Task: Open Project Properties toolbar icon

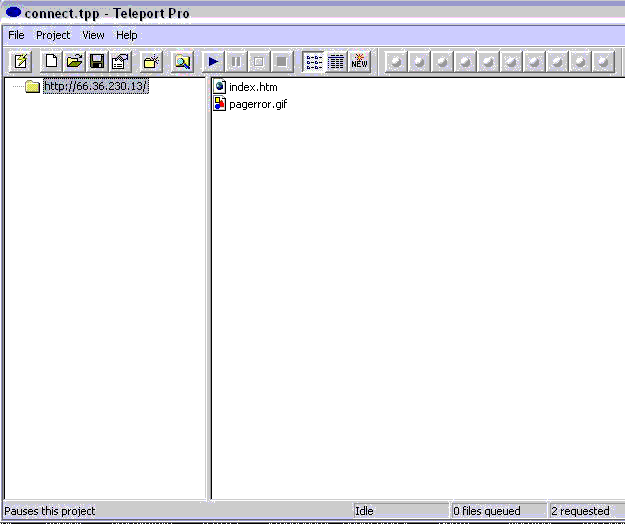Action: pyautogui.click(x=120, y=61)
